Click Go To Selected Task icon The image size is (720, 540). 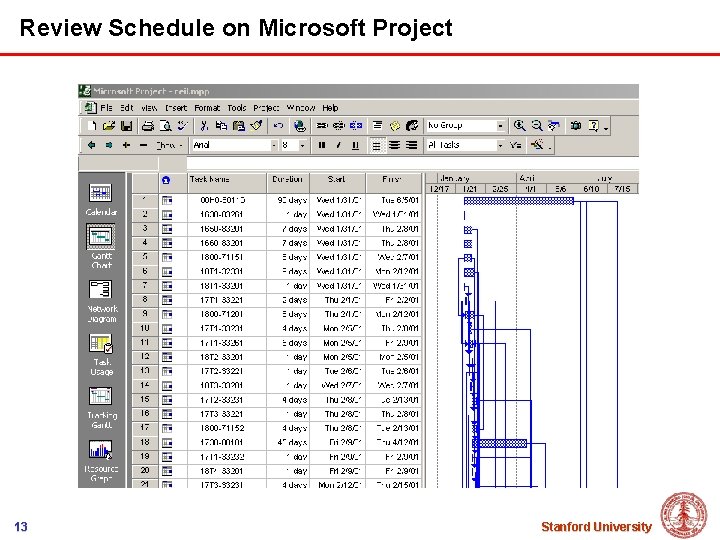(554, 125)
